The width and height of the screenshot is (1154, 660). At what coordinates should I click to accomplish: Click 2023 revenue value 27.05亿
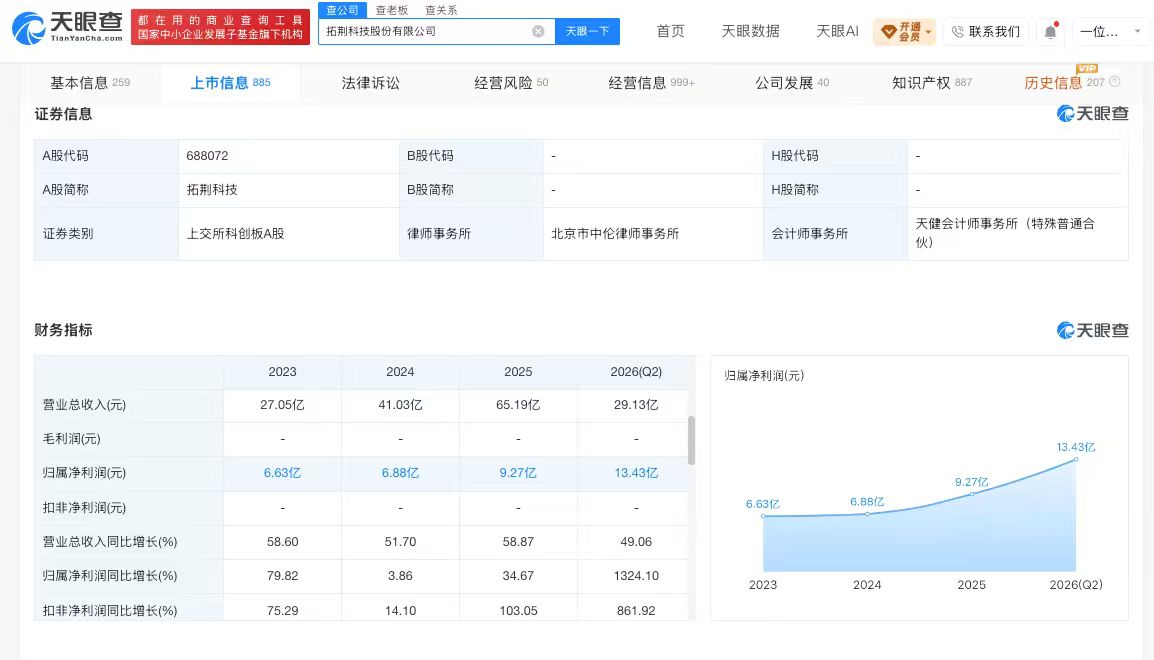pyautogui.click(x=283, y=405)
